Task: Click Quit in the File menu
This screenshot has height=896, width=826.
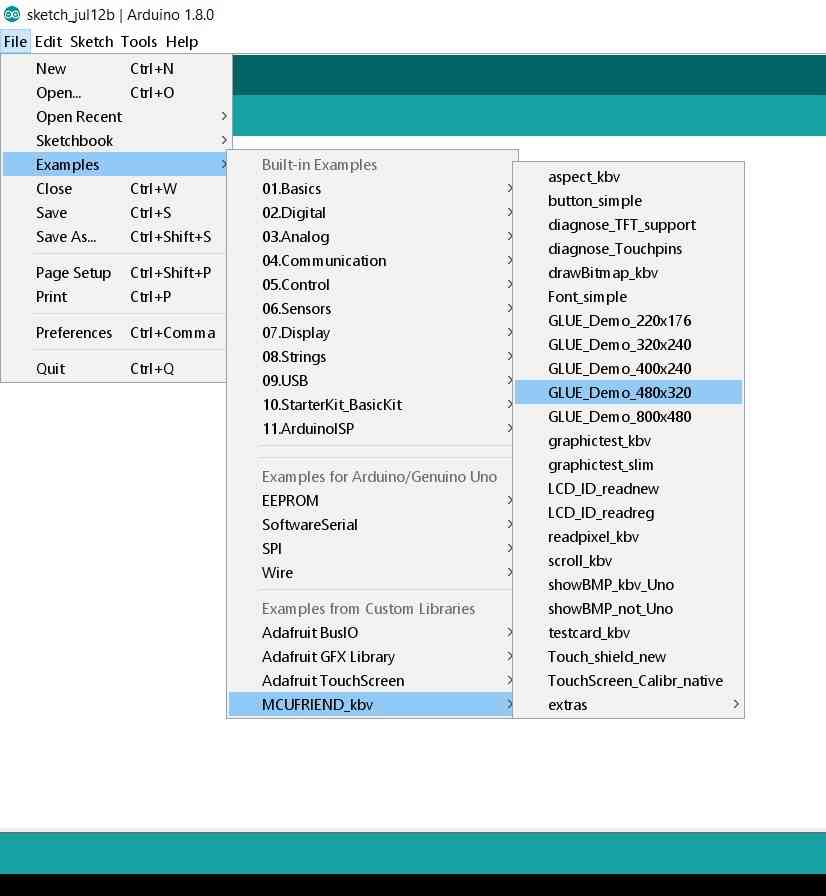Action: 116,369
